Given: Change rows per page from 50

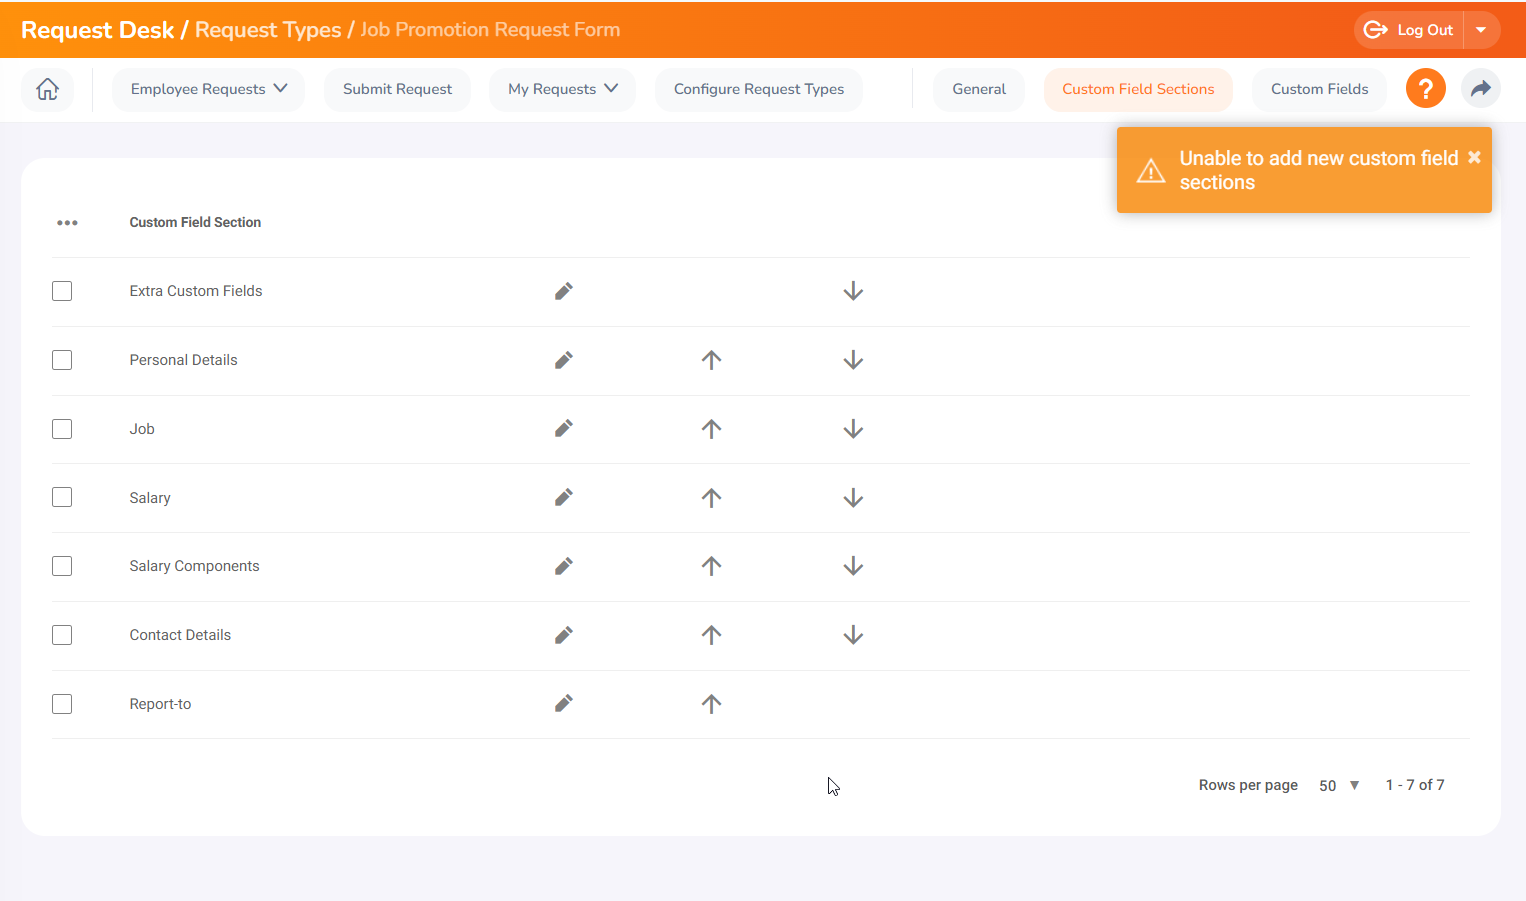Looking at the screenshot, I should click(1338, 785).
